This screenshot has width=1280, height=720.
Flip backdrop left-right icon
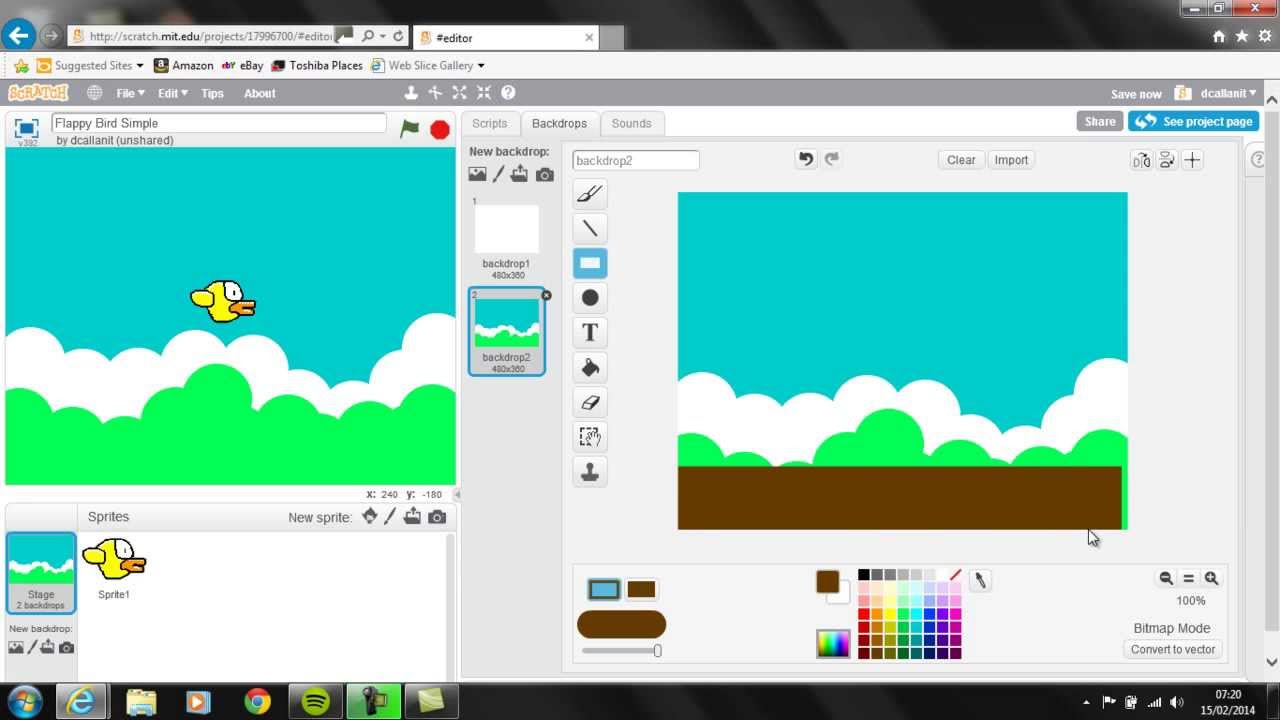tap(1141, 160)
